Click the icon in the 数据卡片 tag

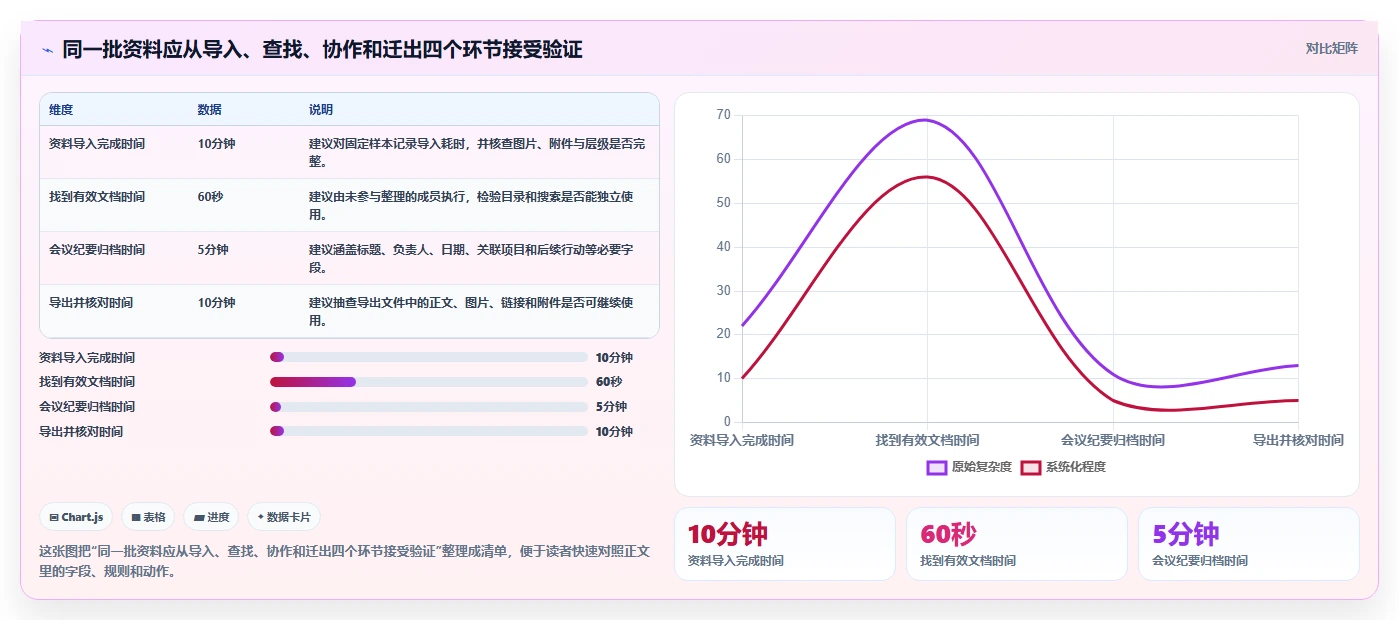261,518
